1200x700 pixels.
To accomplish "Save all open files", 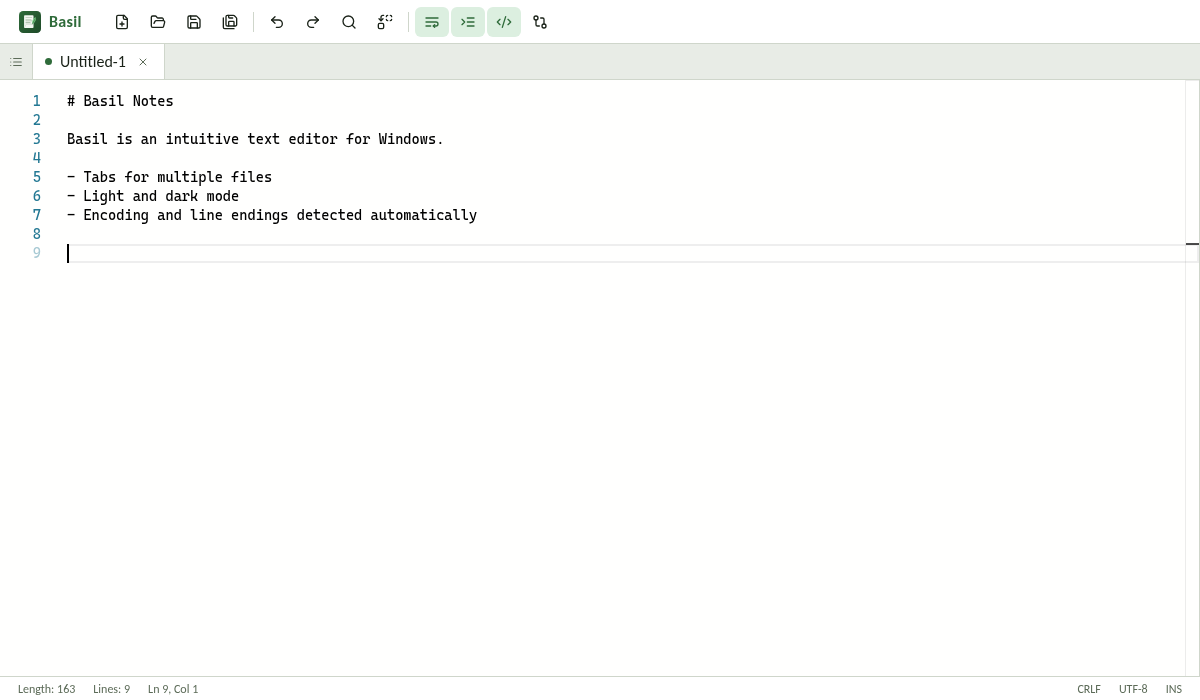I will (x=230, y=22).
